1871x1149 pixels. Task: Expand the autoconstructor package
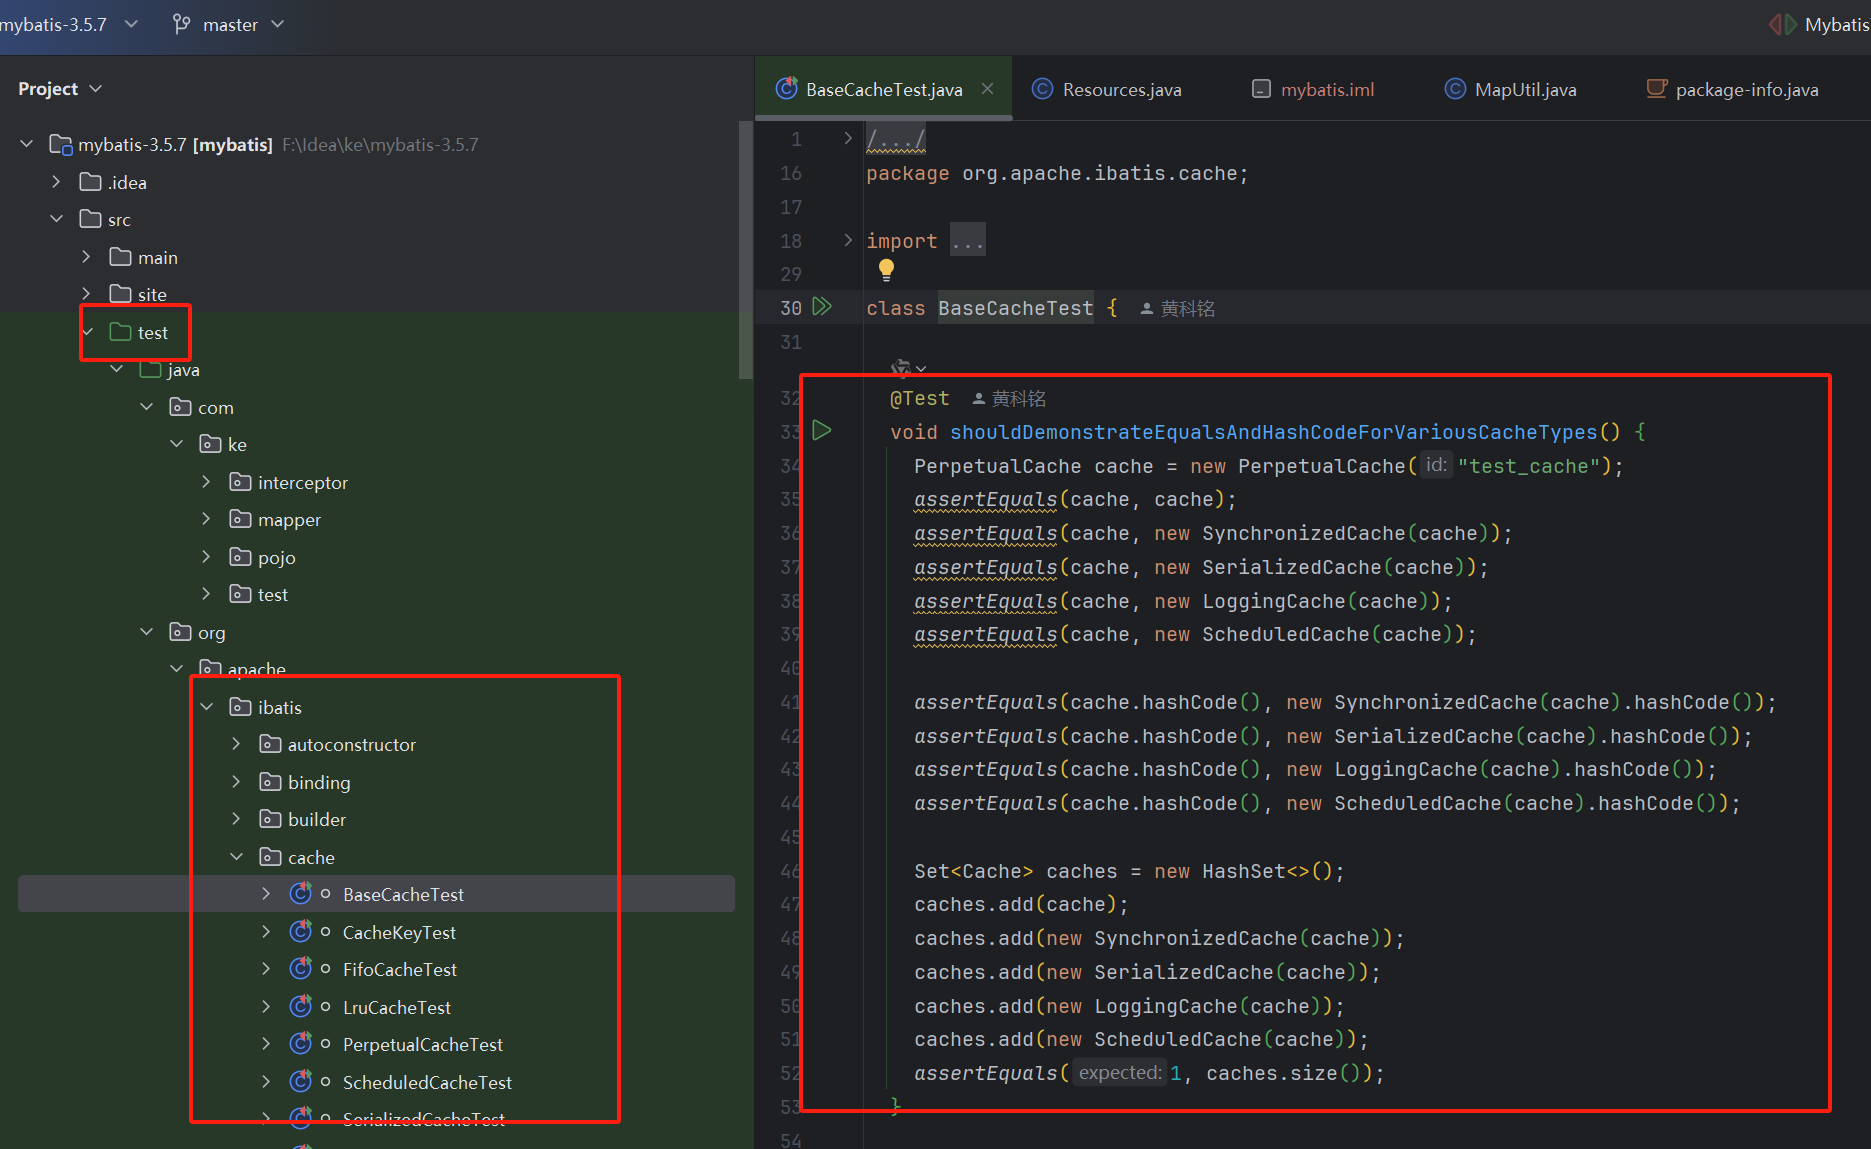pos(236,744)
